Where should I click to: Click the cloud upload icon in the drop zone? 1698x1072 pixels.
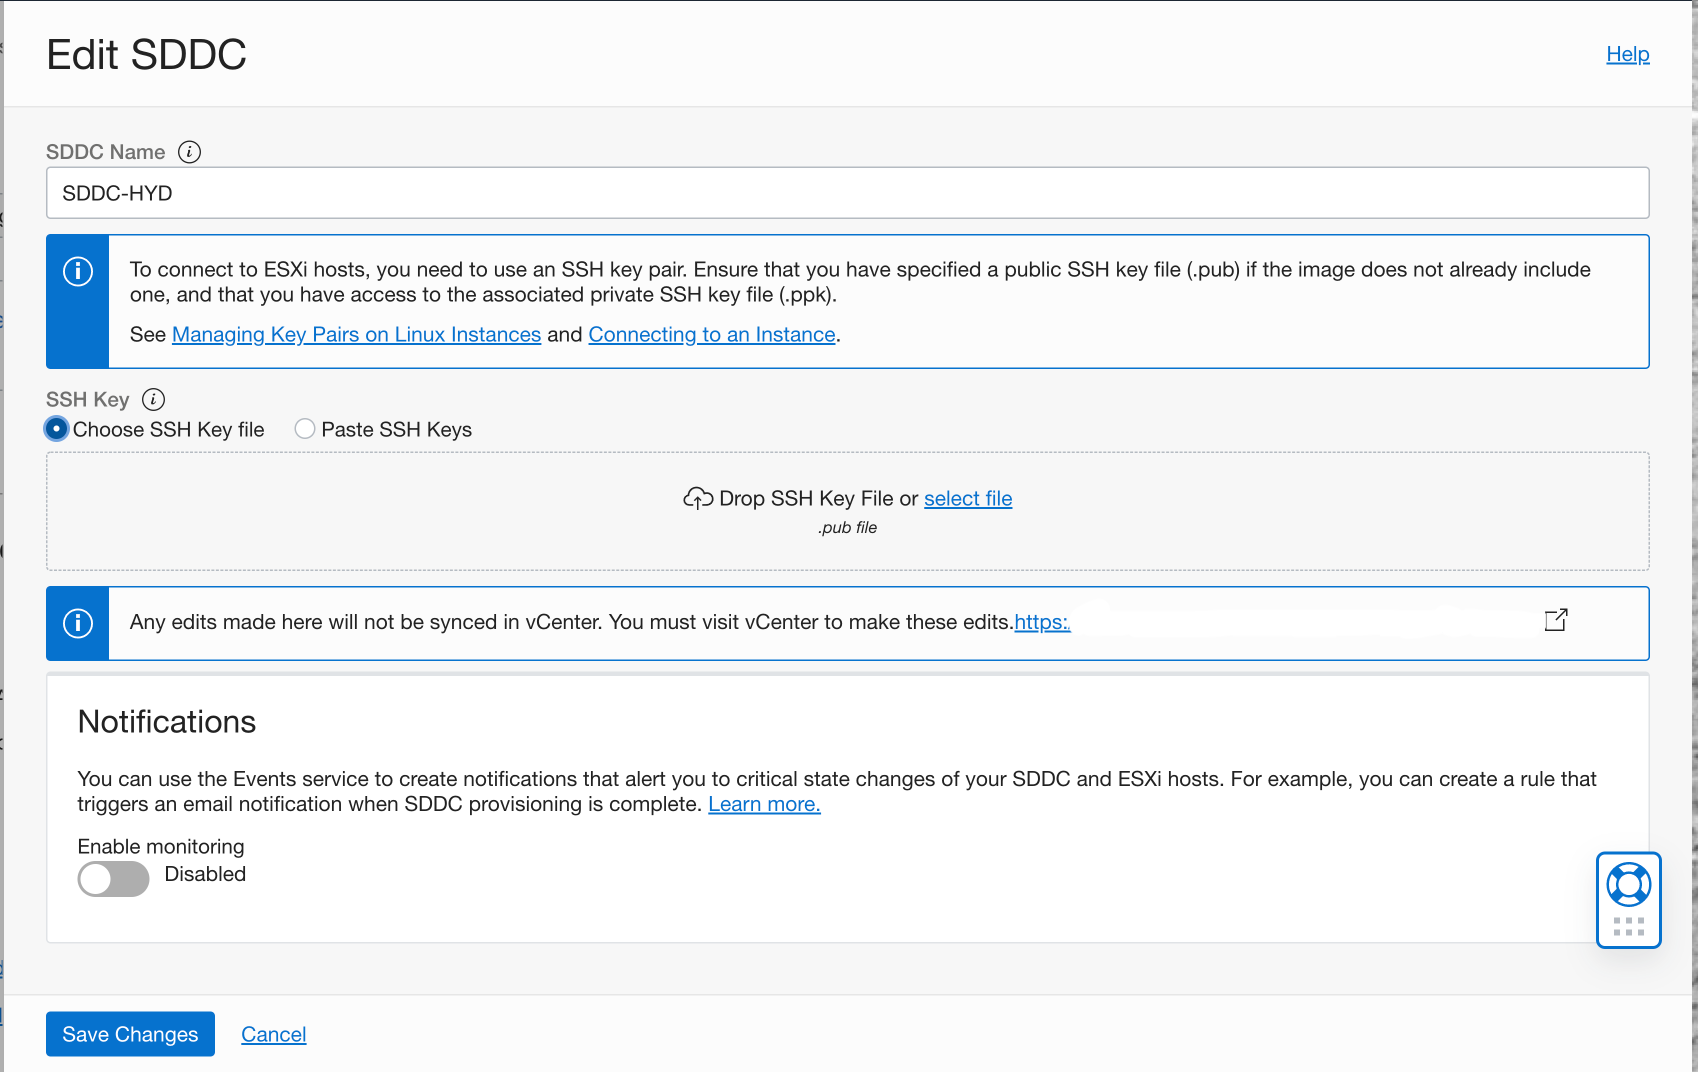click(x=697, y=497)
